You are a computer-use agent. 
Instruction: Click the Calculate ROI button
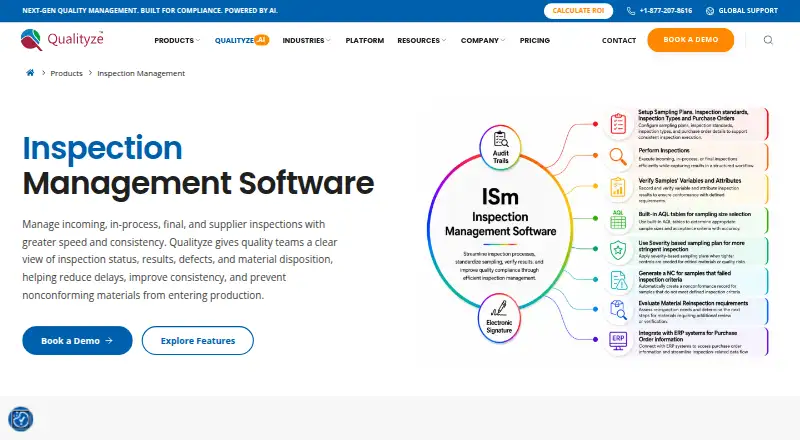578,11
